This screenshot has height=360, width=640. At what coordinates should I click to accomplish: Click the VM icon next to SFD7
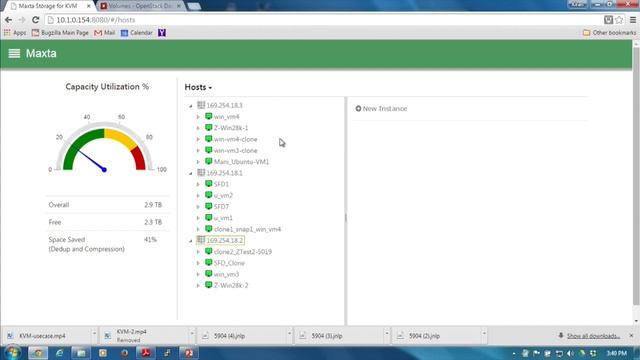coord(209,207)
